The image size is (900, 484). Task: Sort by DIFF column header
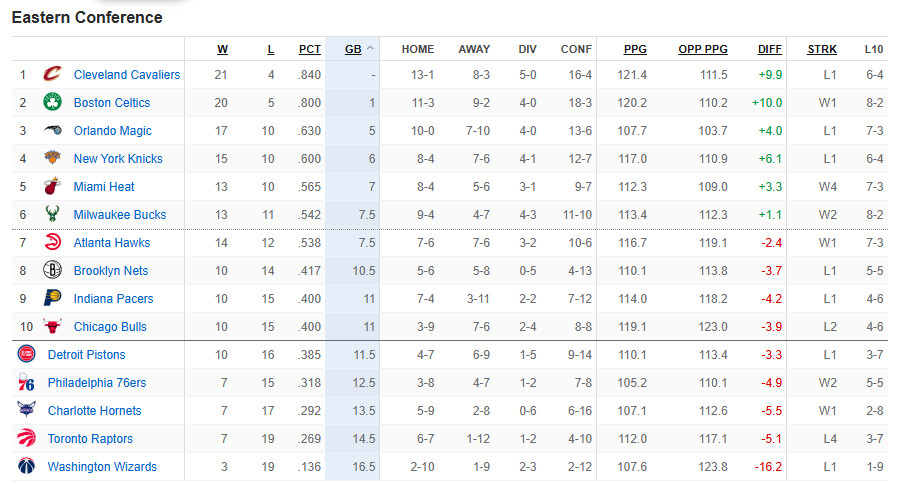coord(769,49)
